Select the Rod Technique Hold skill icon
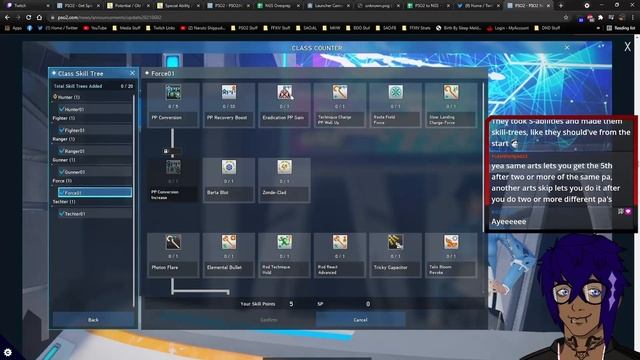Viewport: 640px width, 360px height. pyautogui.click(x=284, y=242)
